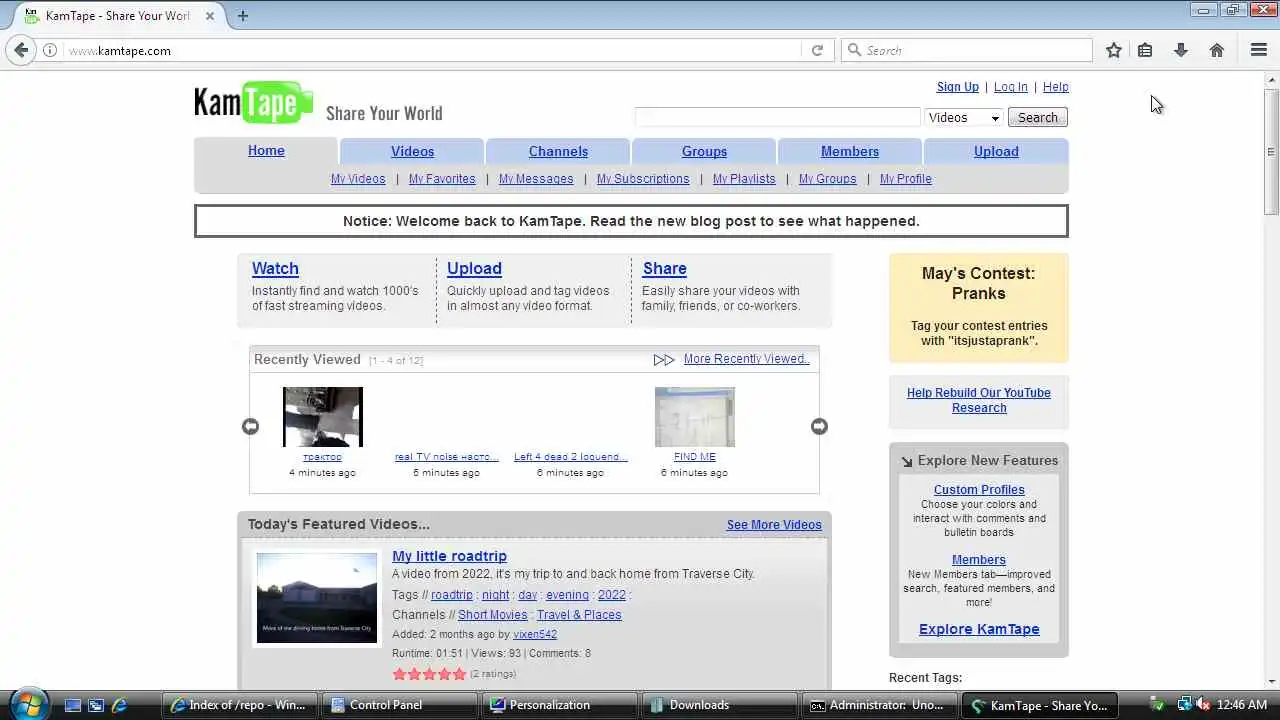The width and height of the screenshot is (1280, 720).
Task: Go to the browser home page icon
Action: pyautogui.click(x=1217, y=50)
